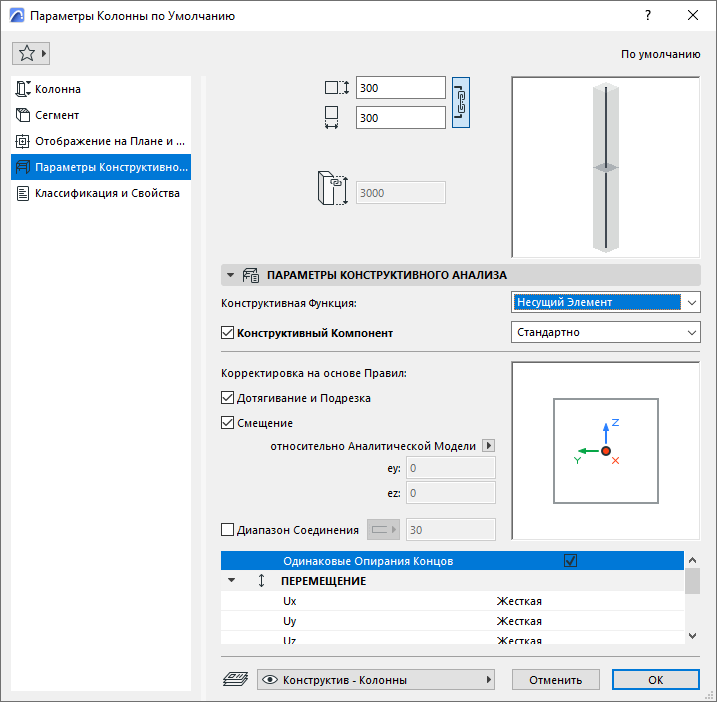Select the Колонна page in sidebar
717x702 pixels.
coord(101,89)
